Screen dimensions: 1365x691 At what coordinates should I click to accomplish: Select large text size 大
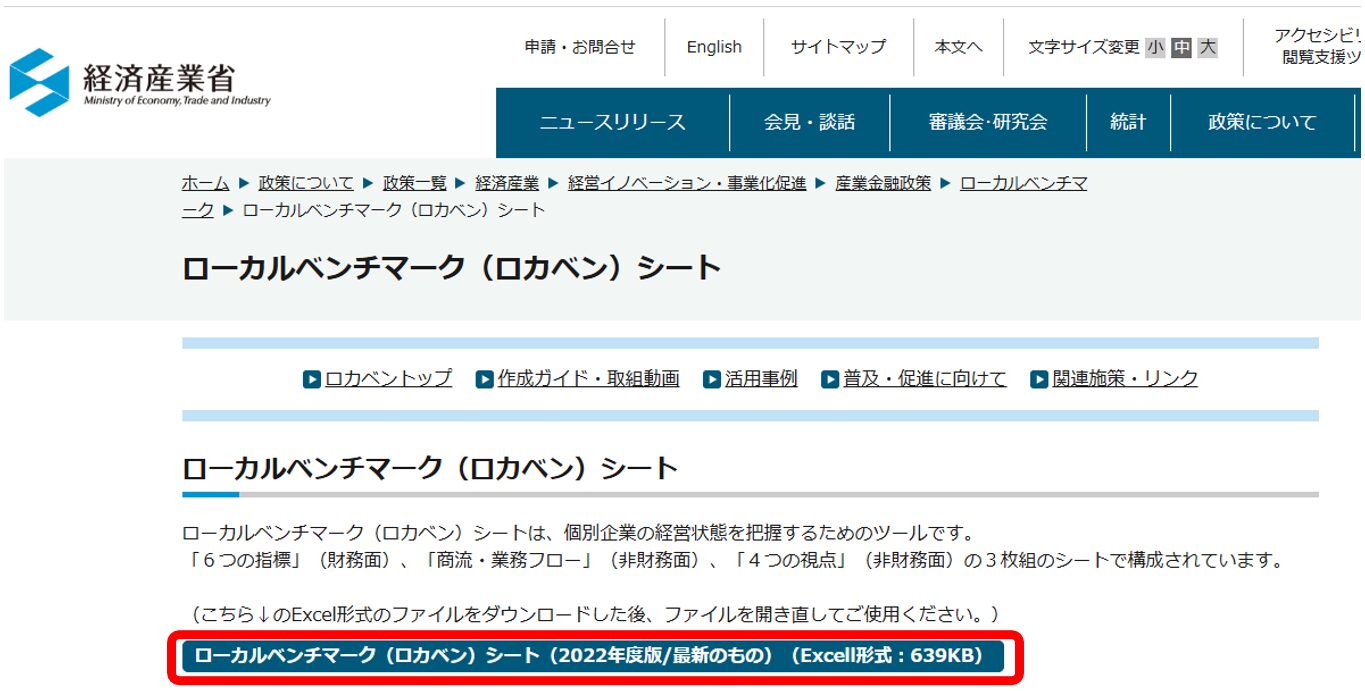click(1207, 47)
